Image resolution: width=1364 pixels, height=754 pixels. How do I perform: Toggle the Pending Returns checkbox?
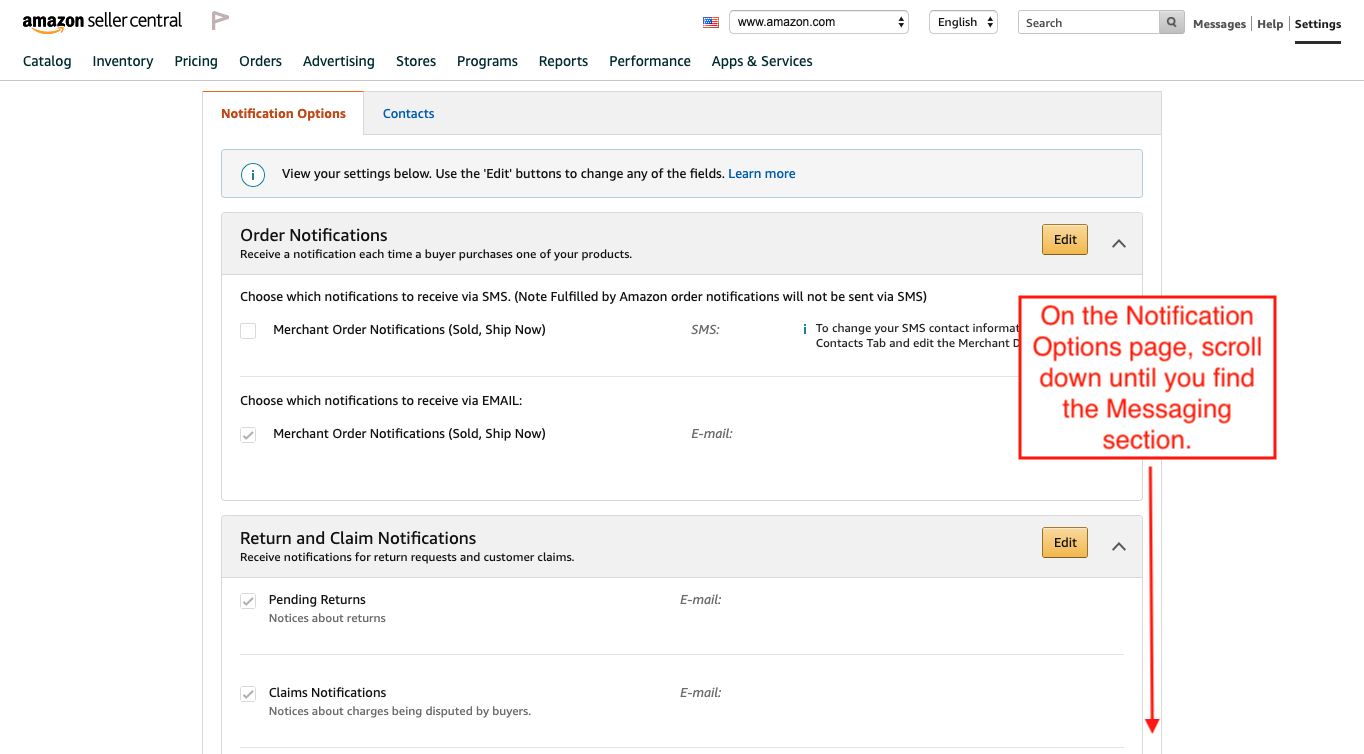pyautogui.click(x=248, y=601)
